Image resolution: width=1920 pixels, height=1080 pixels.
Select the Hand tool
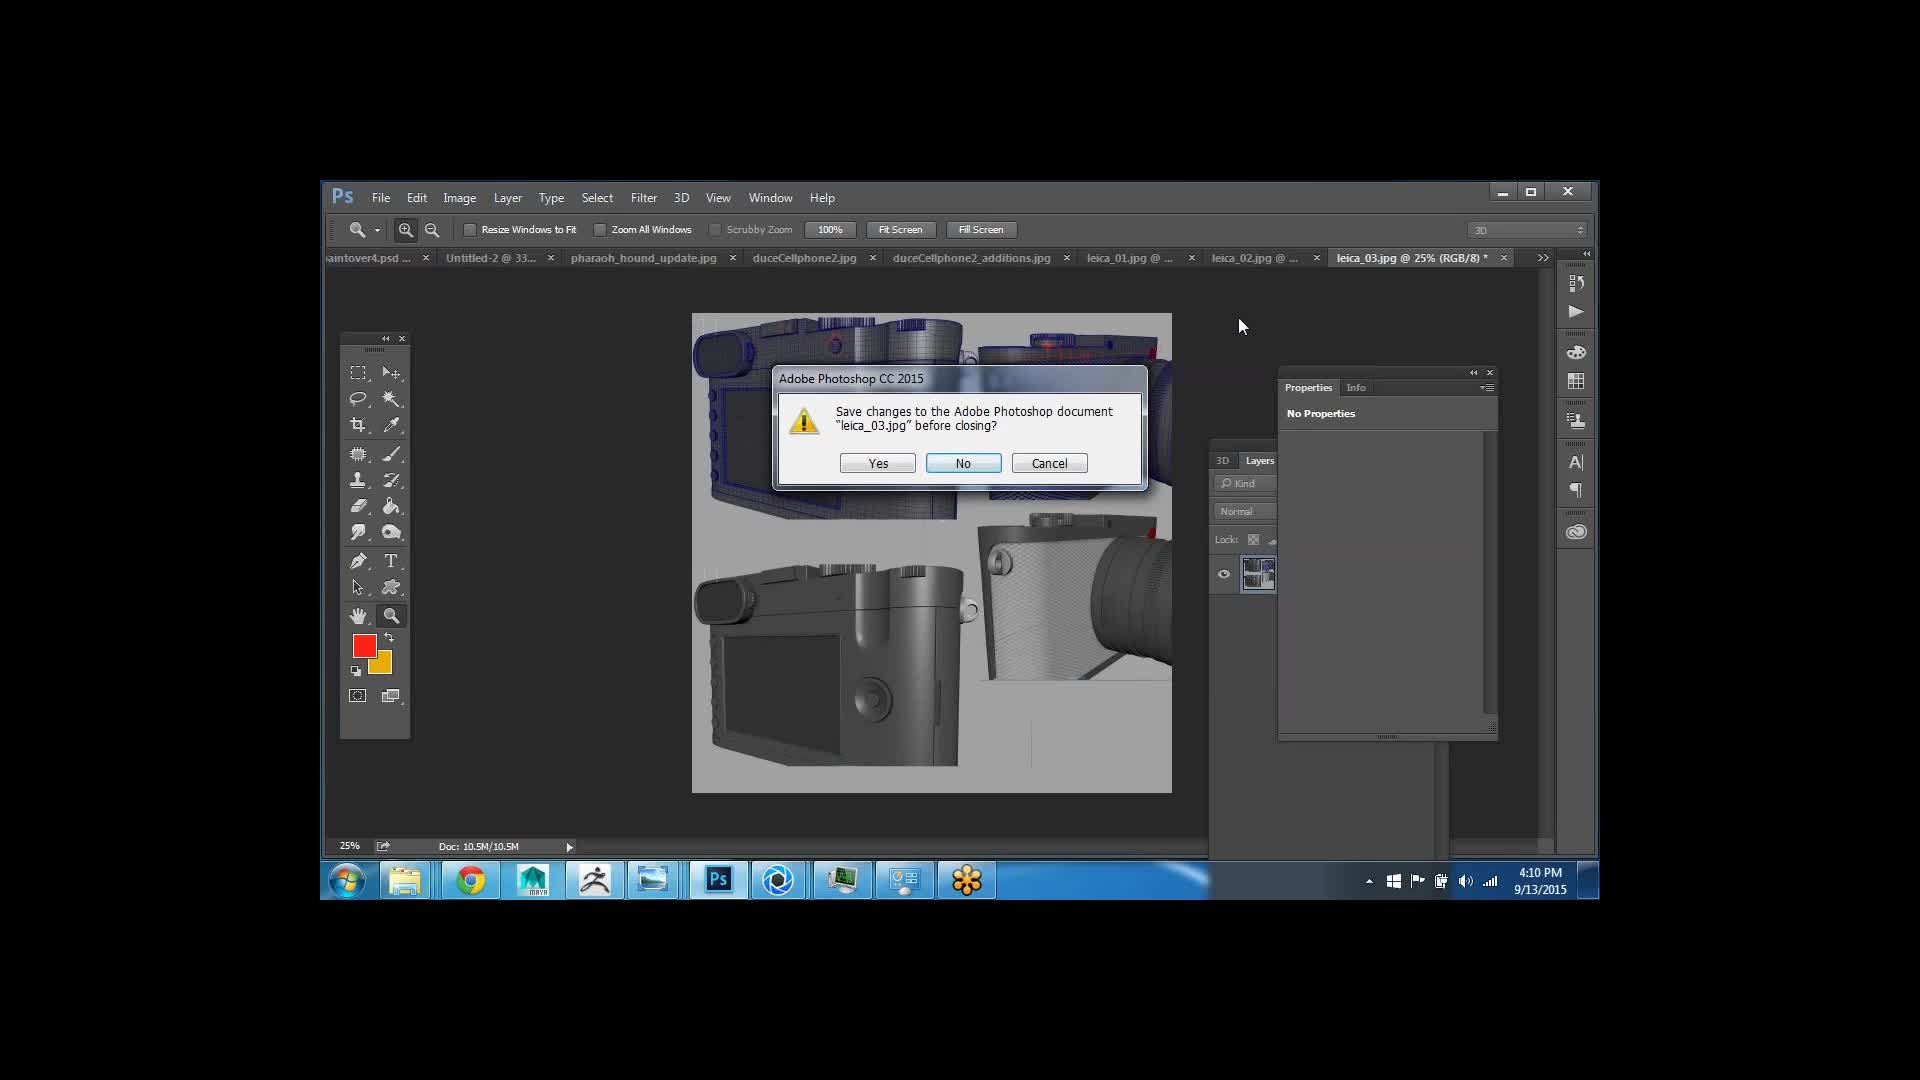pyautogui.click(x=358, y=616)
